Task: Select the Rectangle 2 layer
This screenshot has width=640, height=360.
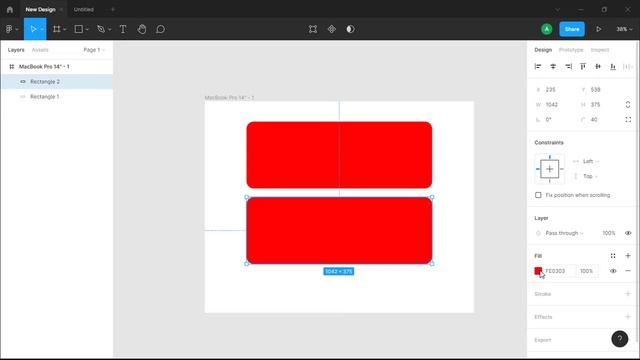Action: point(57,82)
